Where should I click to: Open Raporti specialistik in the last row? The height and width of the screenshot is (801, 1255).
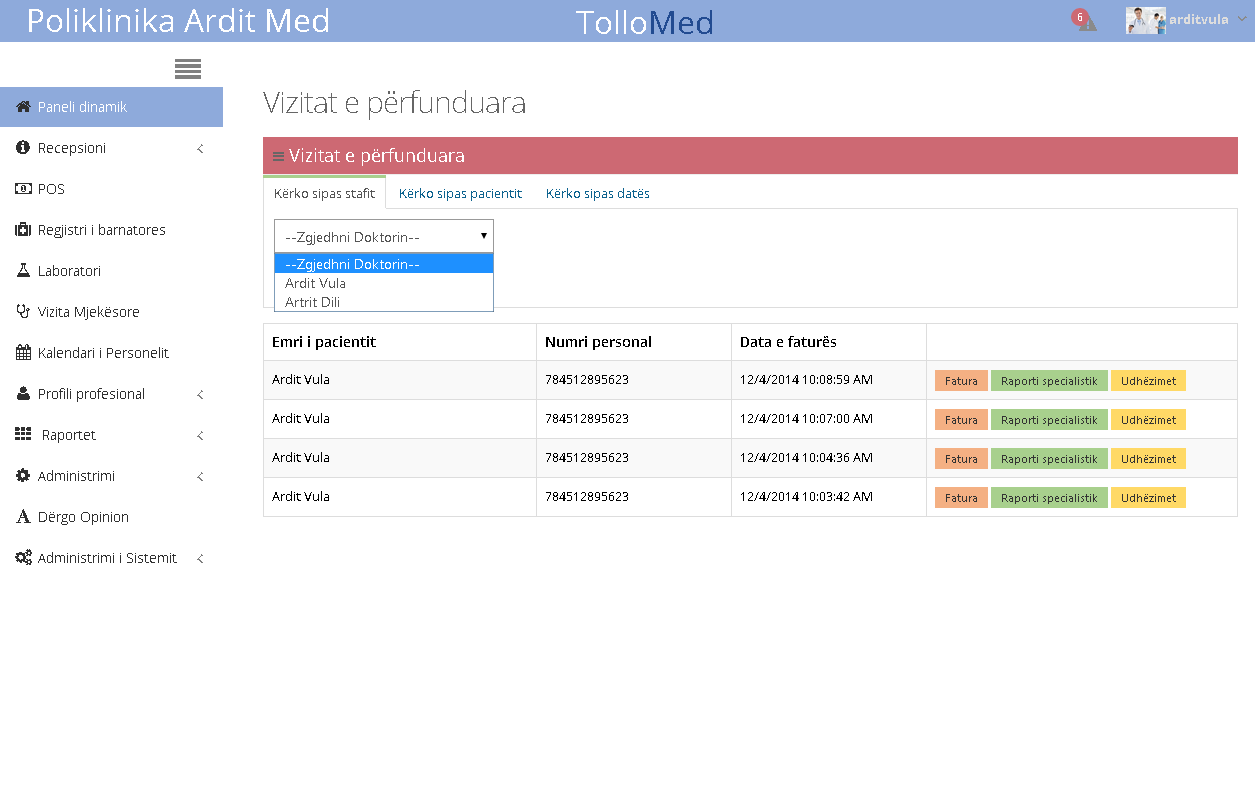point(1049,498)
